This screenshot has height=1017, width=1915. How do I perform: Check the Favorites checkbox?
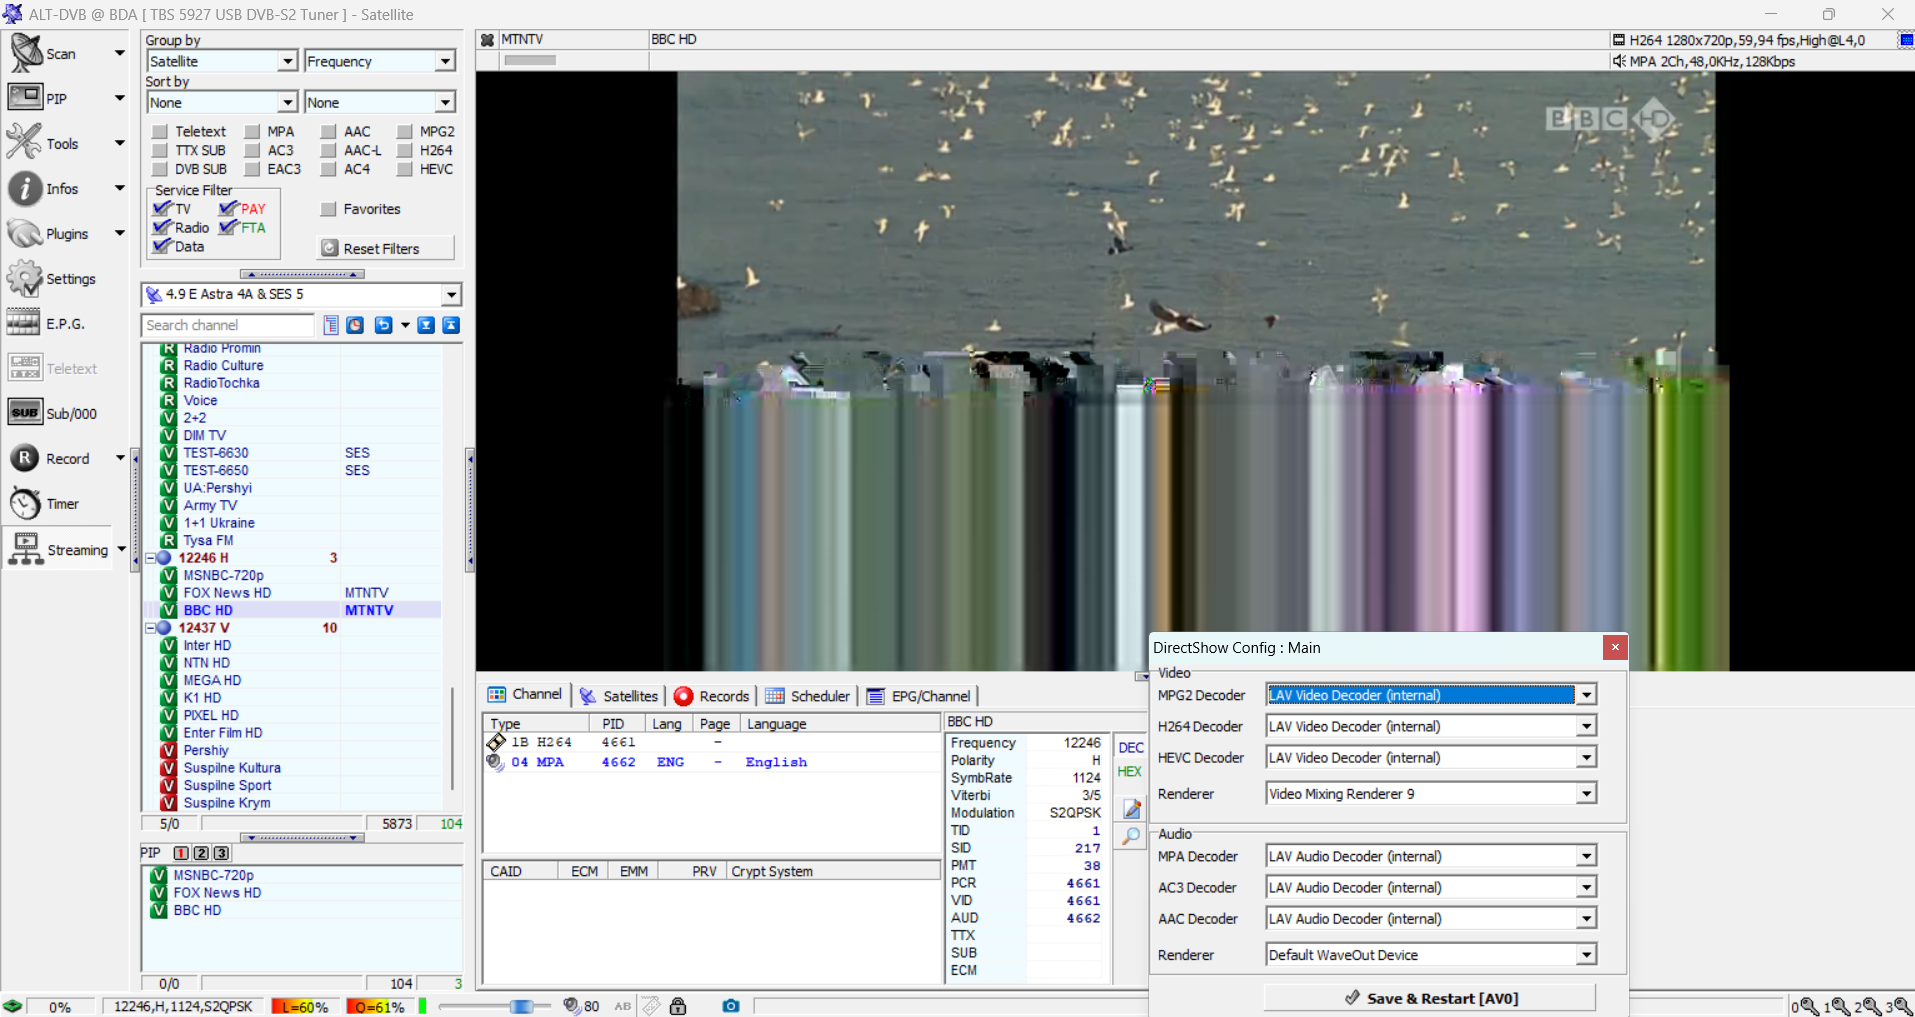point(328,209)
